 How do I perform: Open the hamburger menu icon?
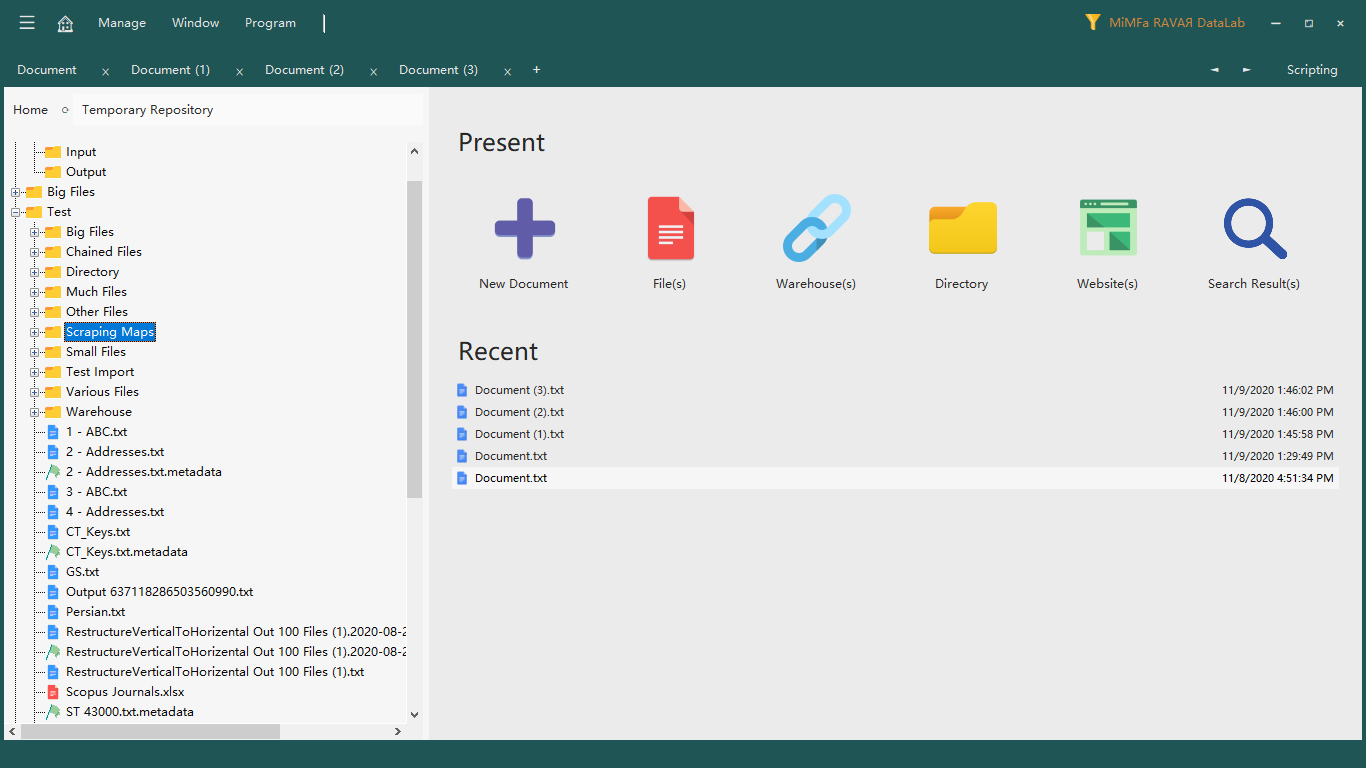point(27,23)
